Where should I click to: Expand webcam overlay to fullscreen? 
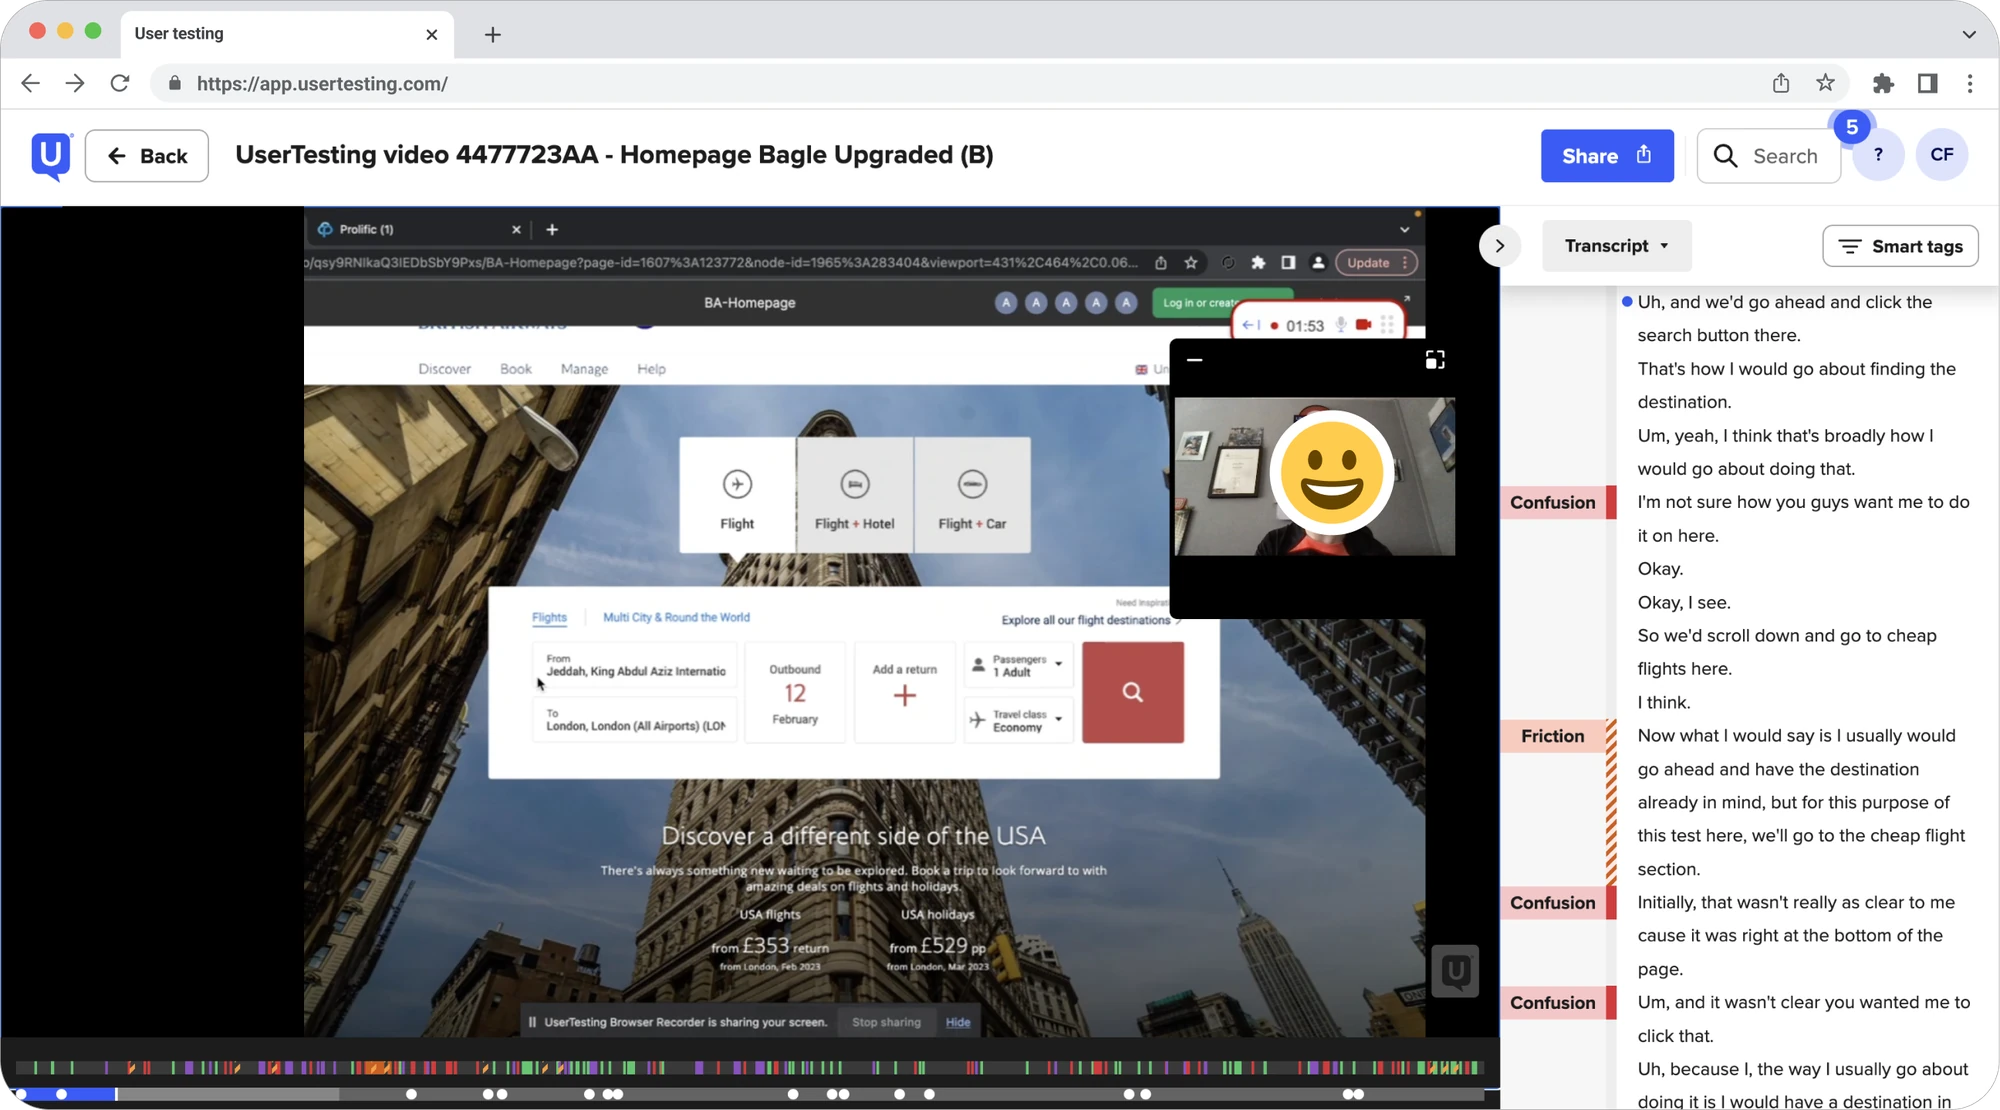[x=1435, y=360]
